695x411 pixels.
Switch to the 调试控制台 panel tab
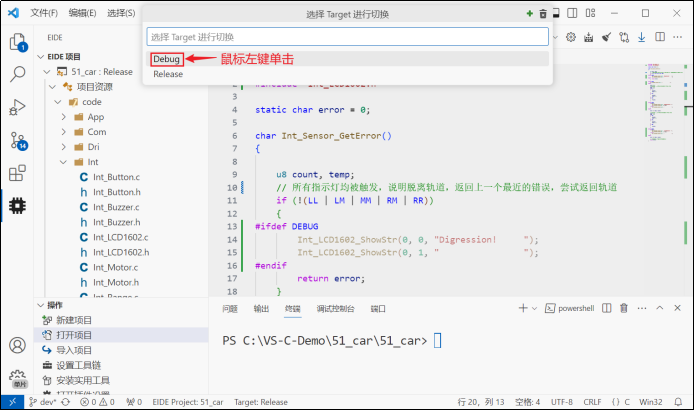coord(336,309)
